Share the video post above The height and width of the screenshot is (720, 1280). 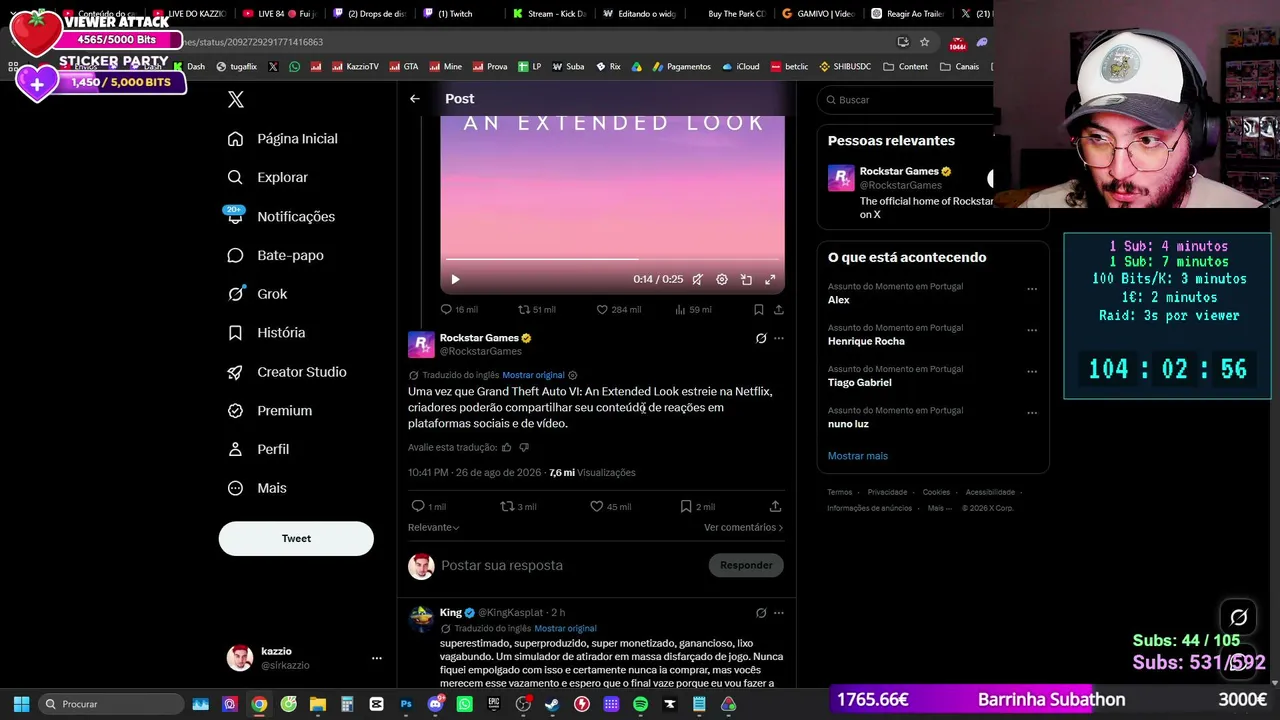(779, 310)
